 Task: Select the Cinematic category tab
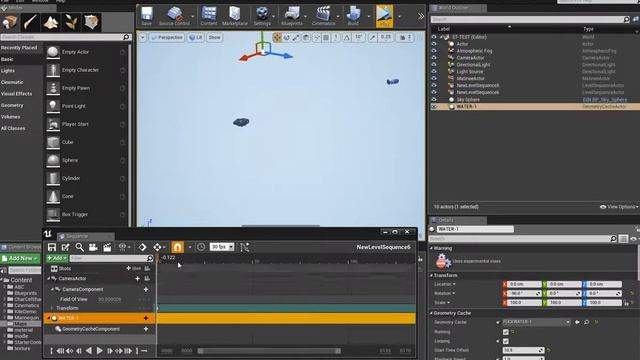(12, 82)
